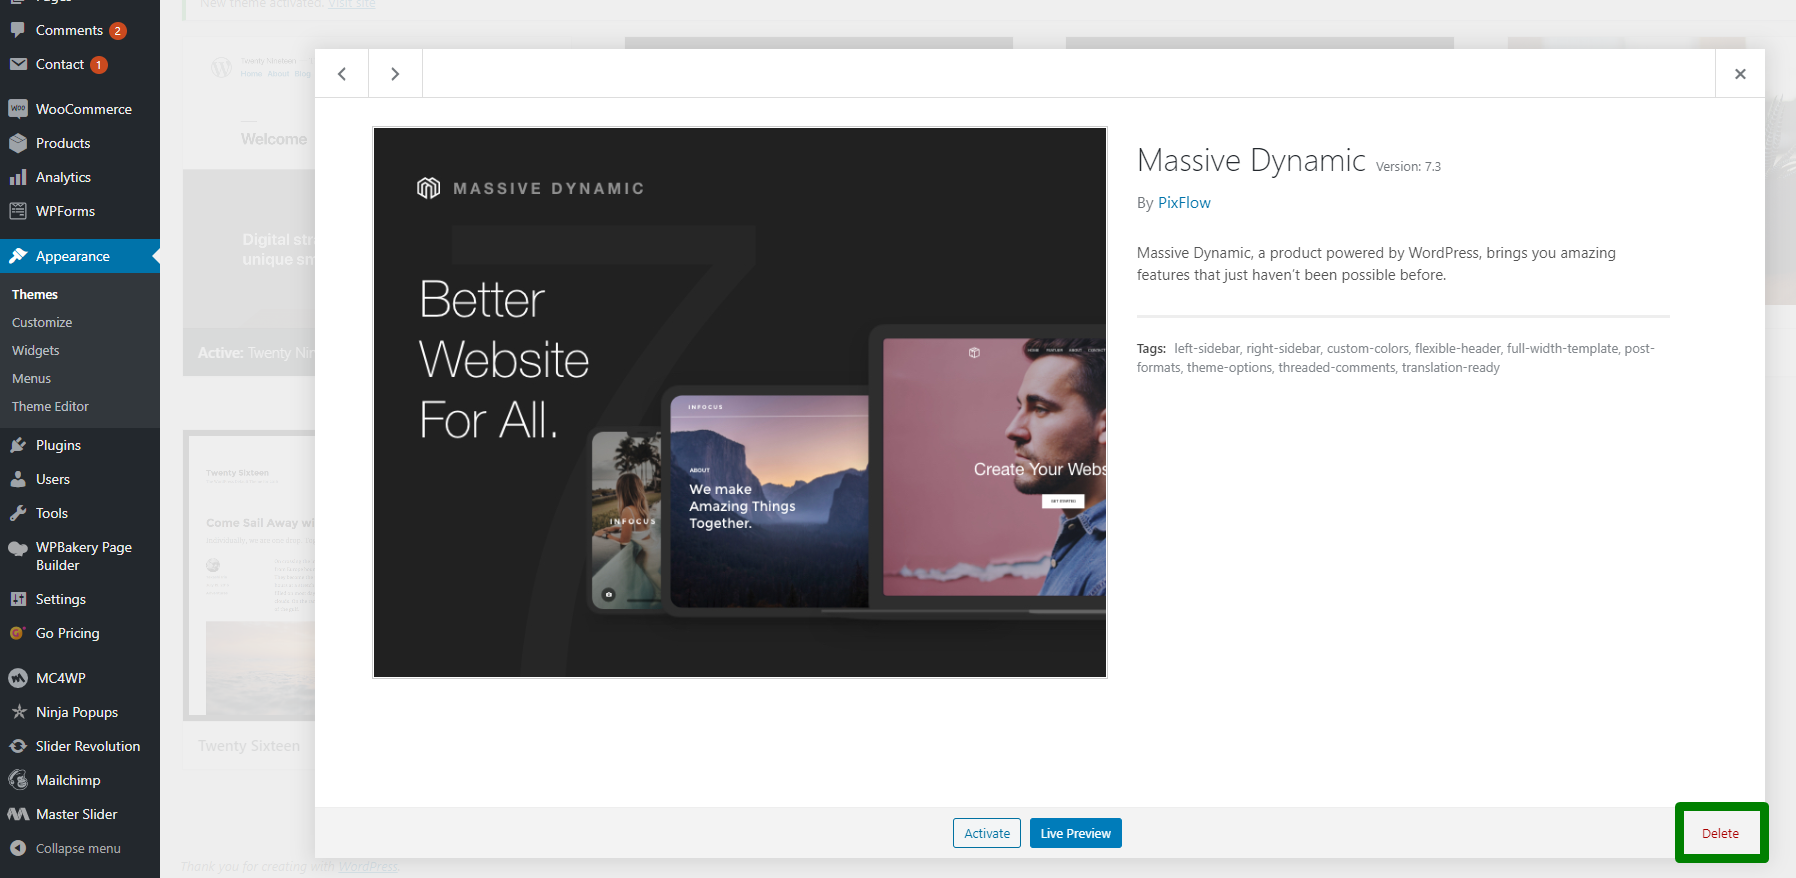This screenshot has width=1796, height=878.
Task: Click the Master Slider icon
Action: (18, 814)
